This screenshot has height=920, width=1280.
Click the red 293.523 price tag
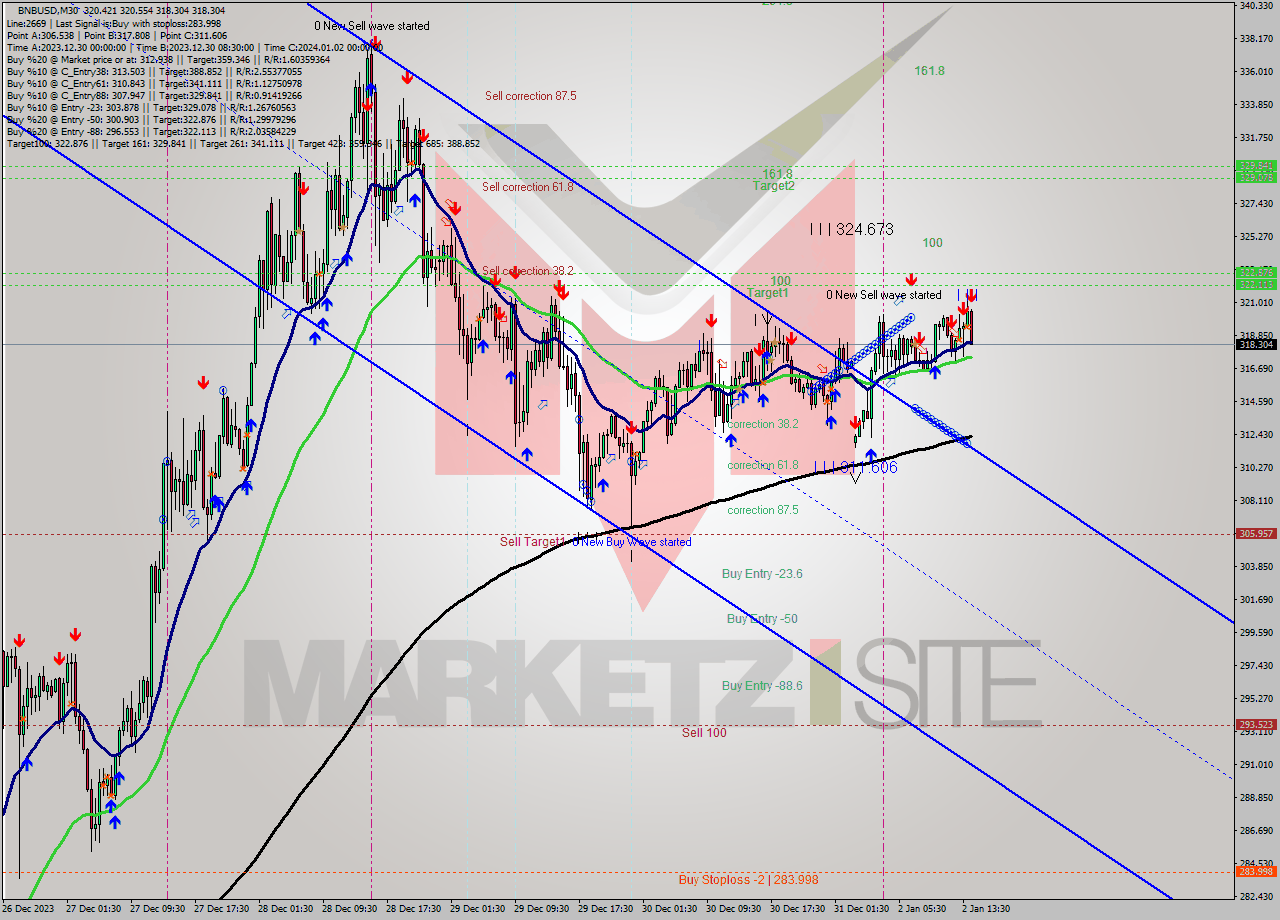pyautogui.click(x=1256, y=724)
